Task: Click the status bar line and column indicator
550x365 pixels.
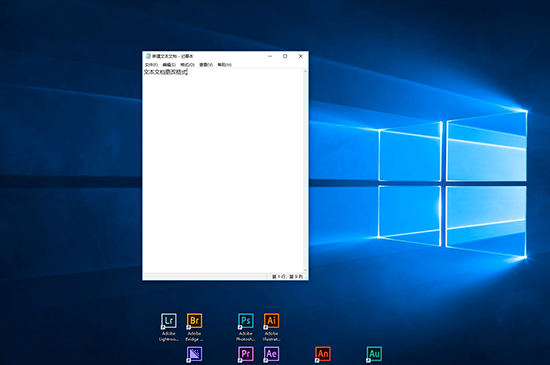Action: [x=287, y=277]
